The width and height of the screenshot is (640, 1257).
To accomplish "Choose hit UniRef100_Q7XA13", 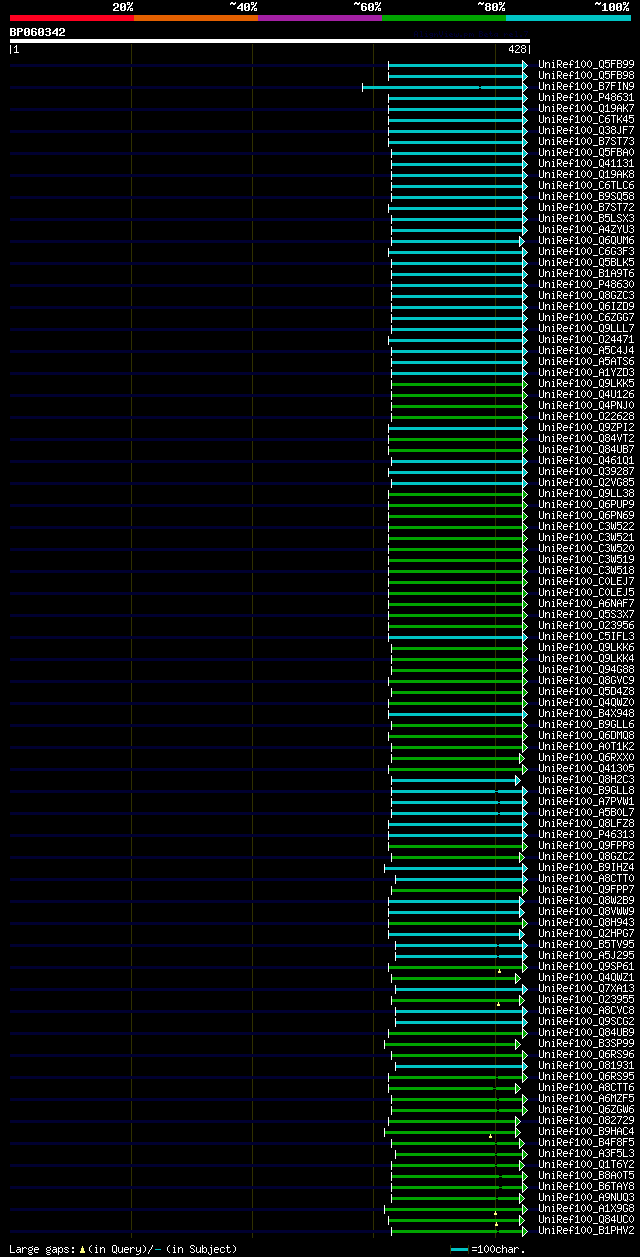I will pyautogui.click(x=586, y=989).
